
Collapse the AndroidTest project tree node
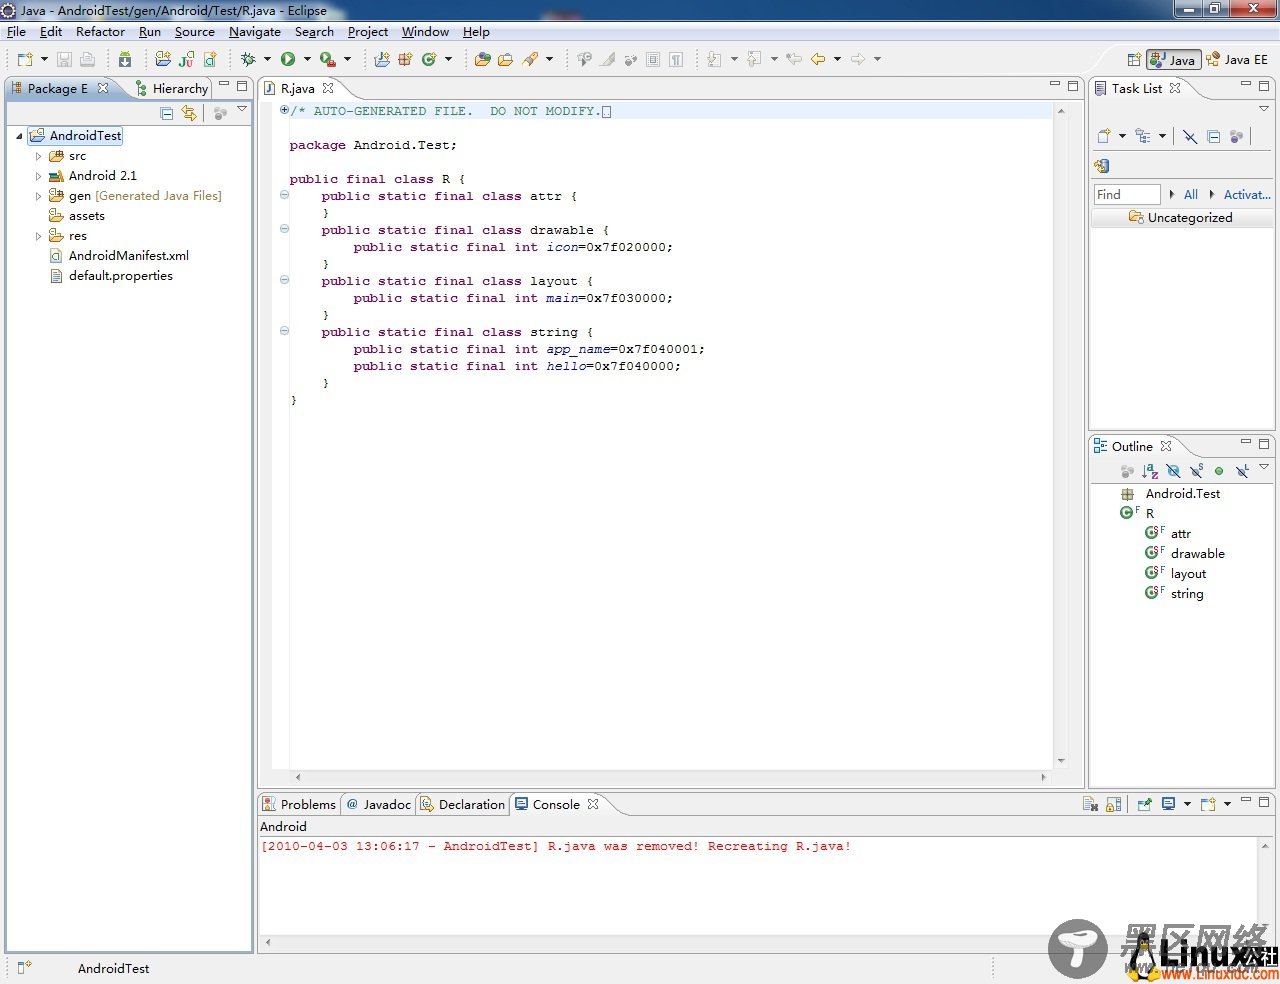(x=19, y=136)
